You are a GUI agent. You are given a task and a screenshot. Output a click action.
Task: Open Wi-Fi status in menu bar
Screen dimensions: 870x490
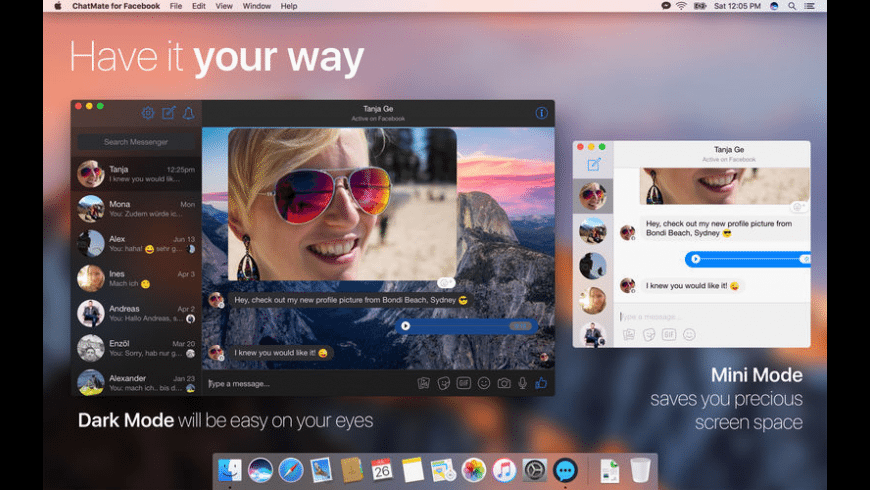click(681, 6)
